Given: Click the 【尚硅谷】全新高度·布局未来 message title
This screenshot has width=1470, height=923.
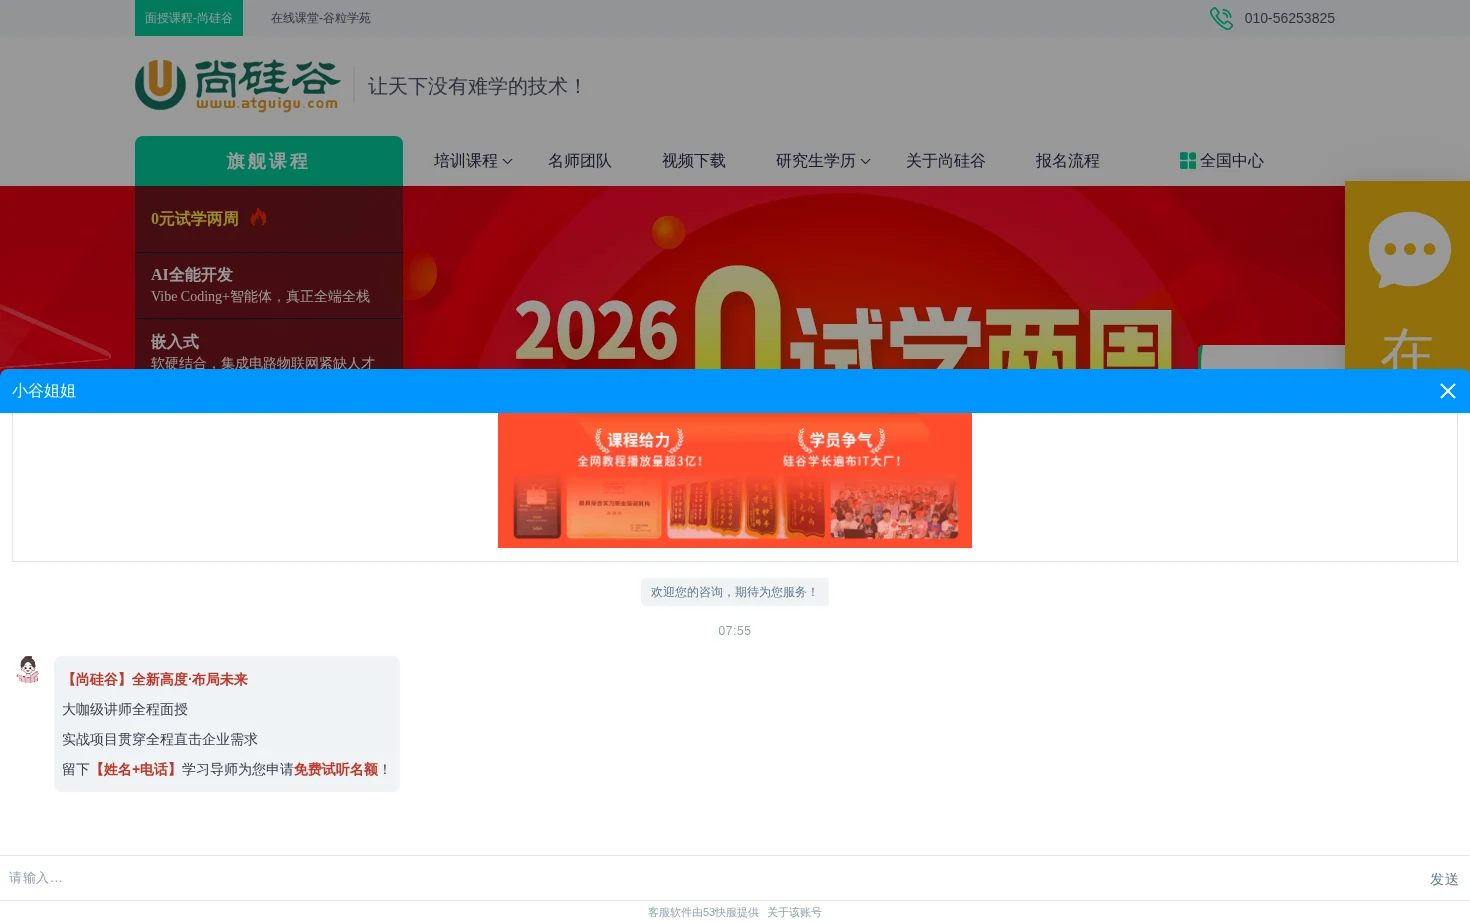Looking at the screenshot, I should pyautogui.click(x=155, y=679).
